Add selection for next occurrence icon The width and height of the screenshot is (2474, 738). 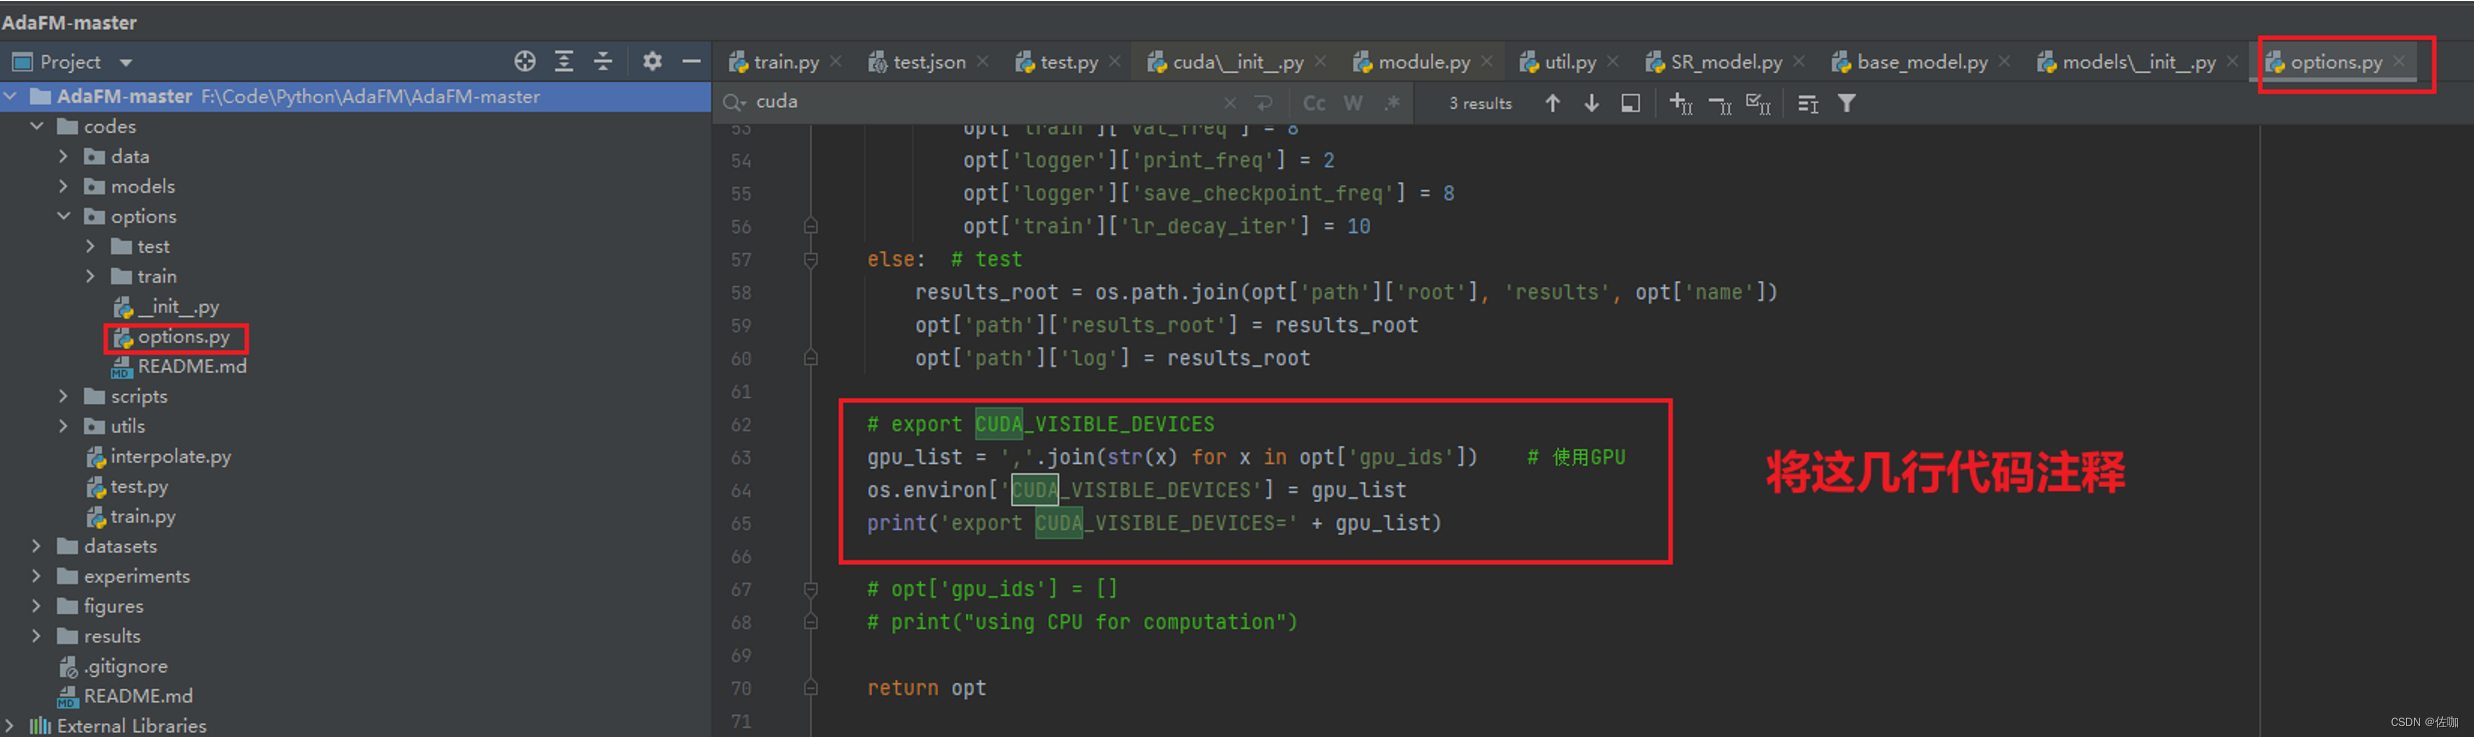pyautogui.click(x=1681, y=103)
